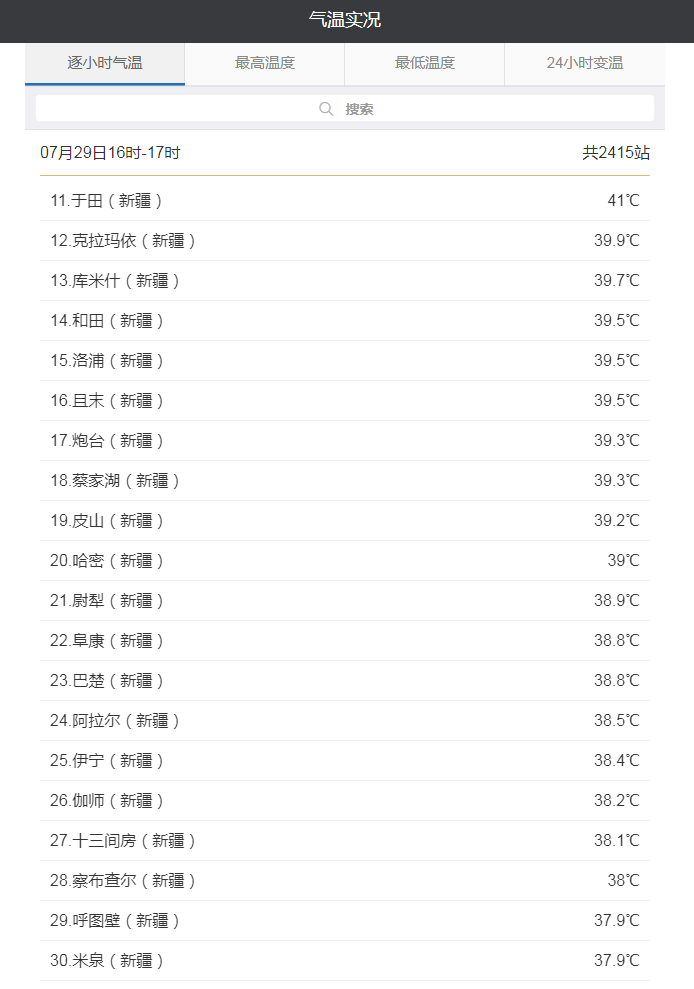This screenshot has width=694, height=989.
Task: Click the 07月29日16时-17时 time label
Action: tap(110, 153)
